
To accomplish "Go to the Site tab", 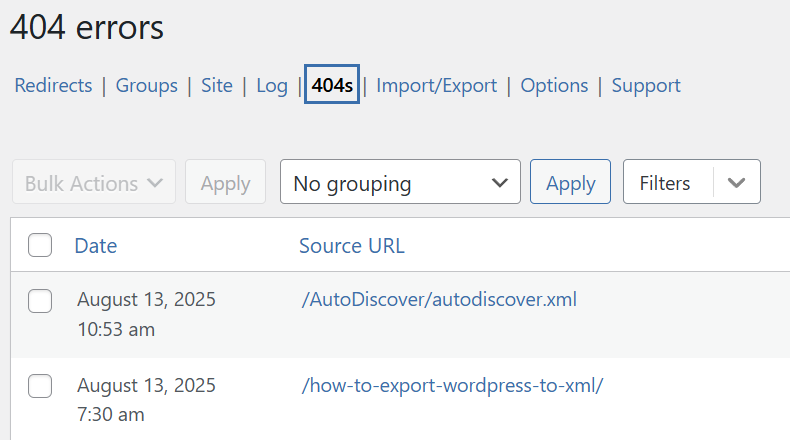I will (x=216, y=86).
